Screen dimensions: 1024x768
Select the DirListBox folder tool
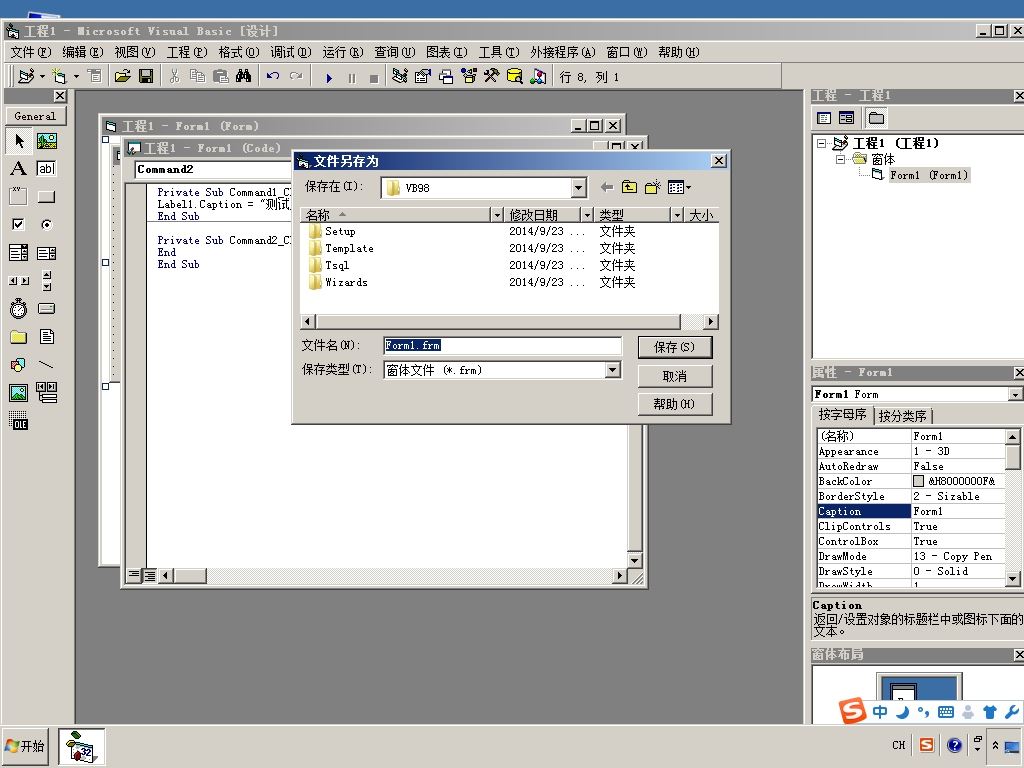(19, 336)
